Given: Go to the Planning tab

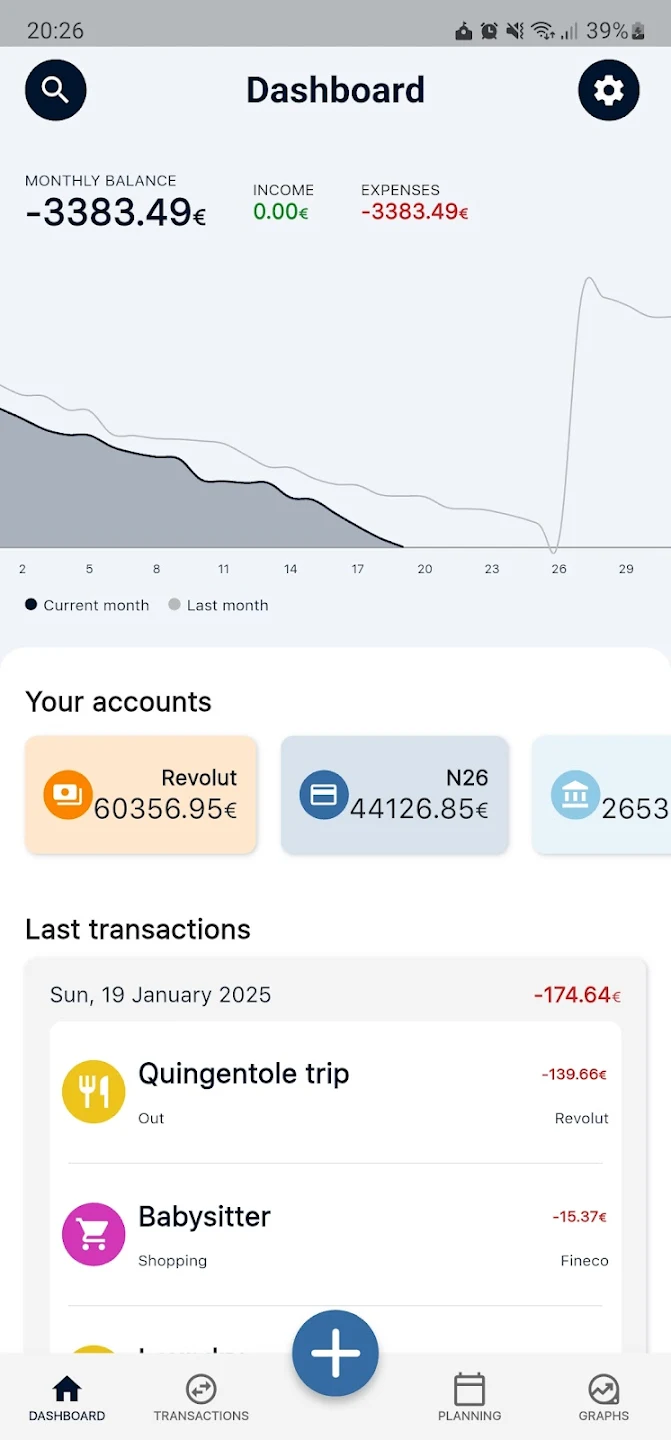Looking at the screenshot, I should [x=469, y=1397].
